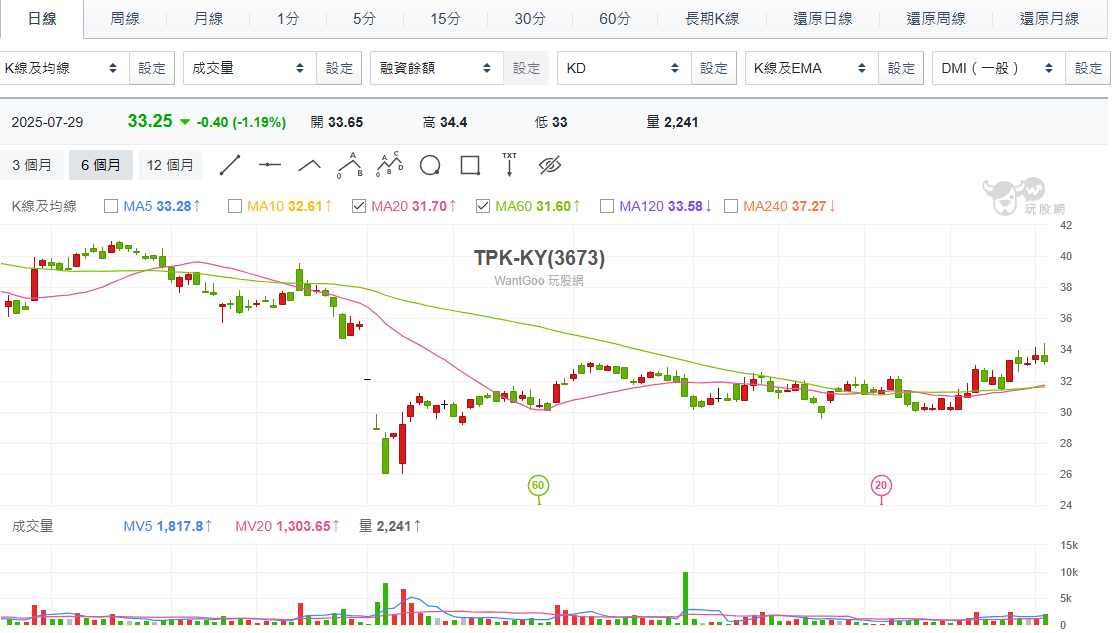Screen dimensions: 1115x633
Task: Select the TXT text annotation tool
Action: click(509, 165)
